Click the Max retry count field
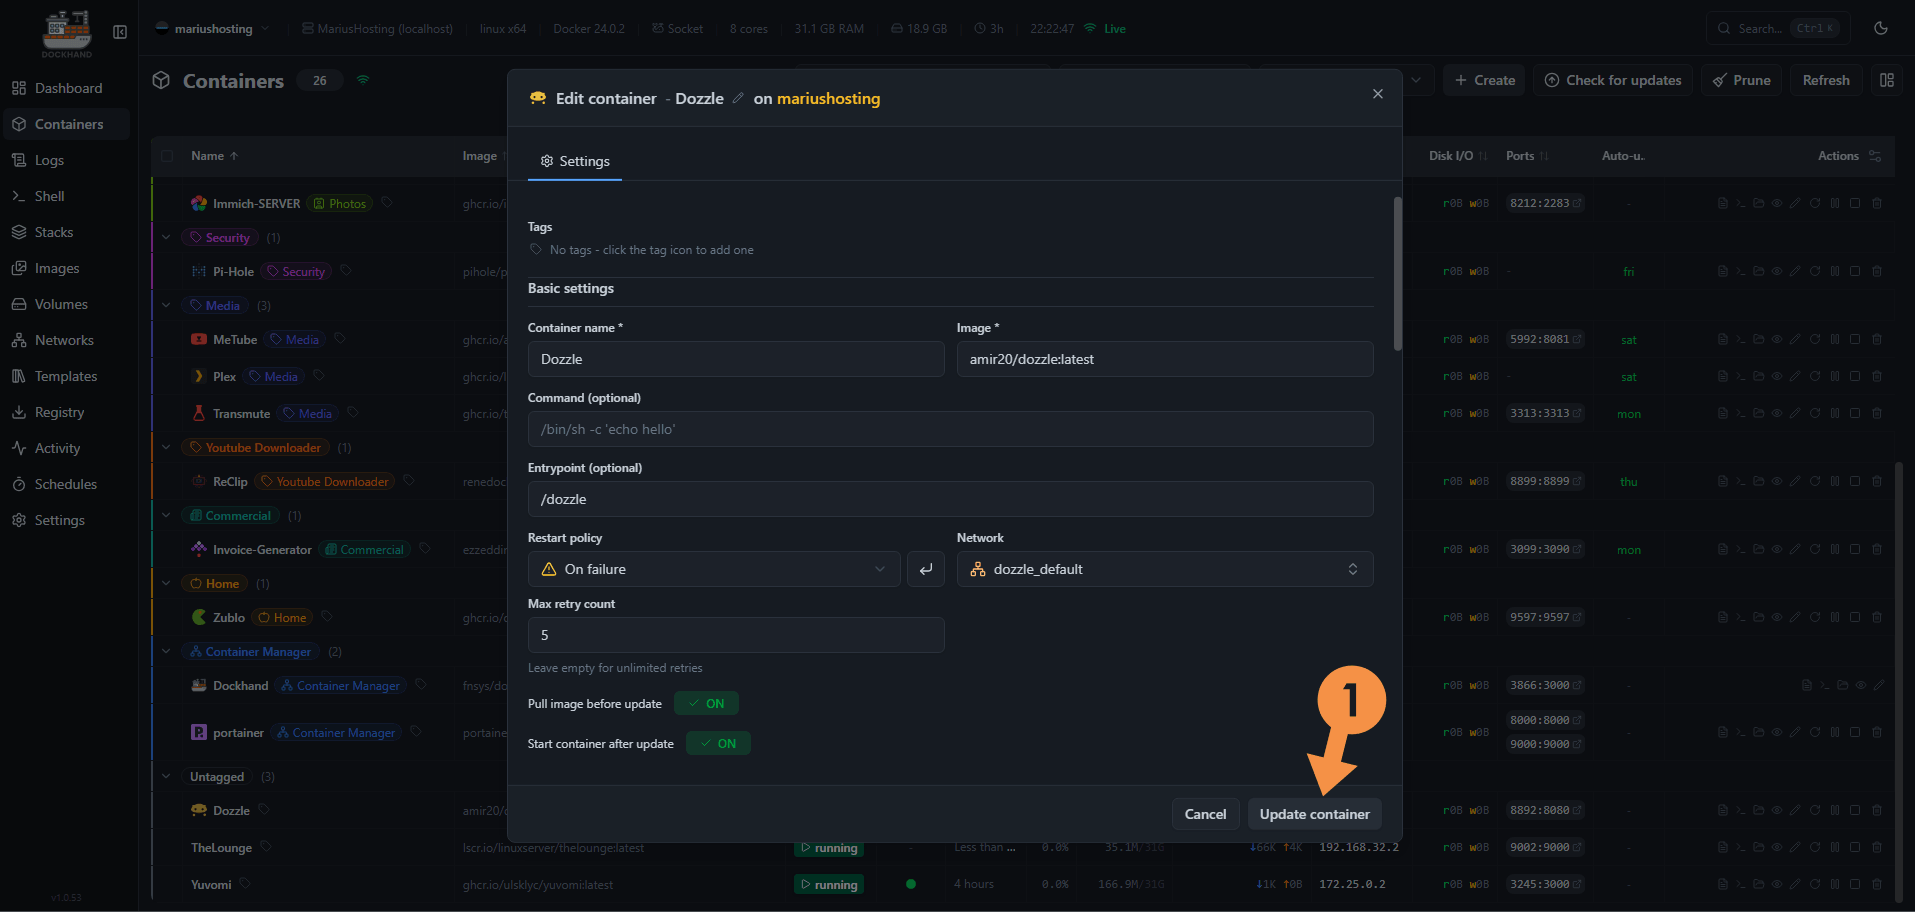The height and width of the screenshot is (912, 1915). [736, 635]
